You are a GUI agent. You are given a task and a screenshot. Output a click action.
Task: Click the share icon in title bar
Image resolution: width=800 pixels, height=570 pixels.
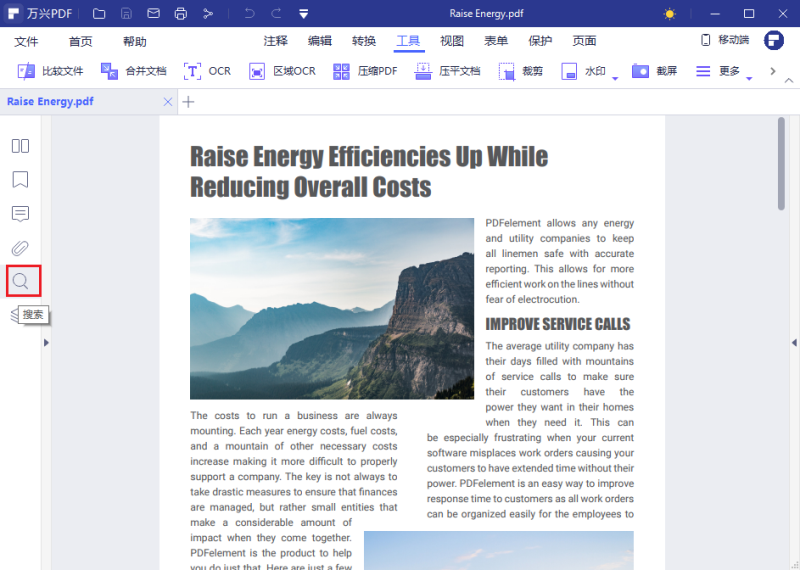208,14
